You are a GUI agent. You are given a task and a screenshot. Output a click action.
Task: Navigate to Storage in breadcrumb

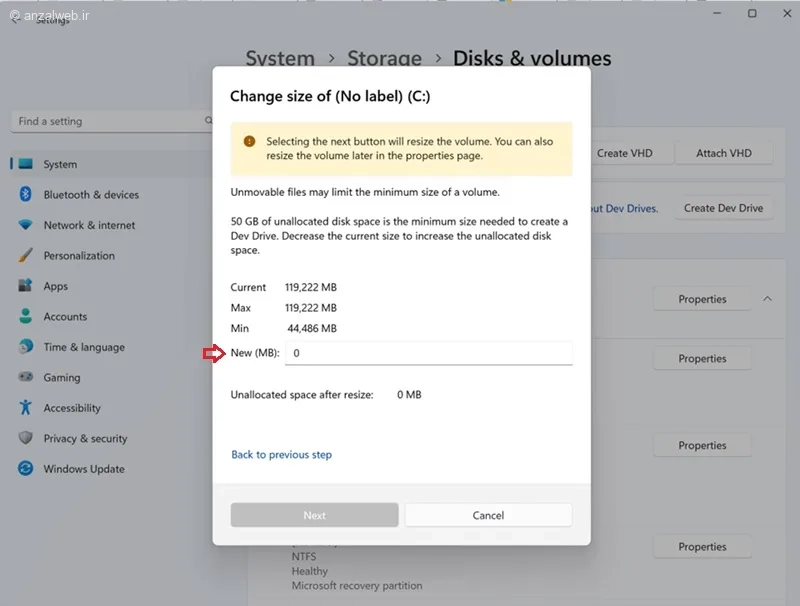pyautogui.click(x=384, y=58)
